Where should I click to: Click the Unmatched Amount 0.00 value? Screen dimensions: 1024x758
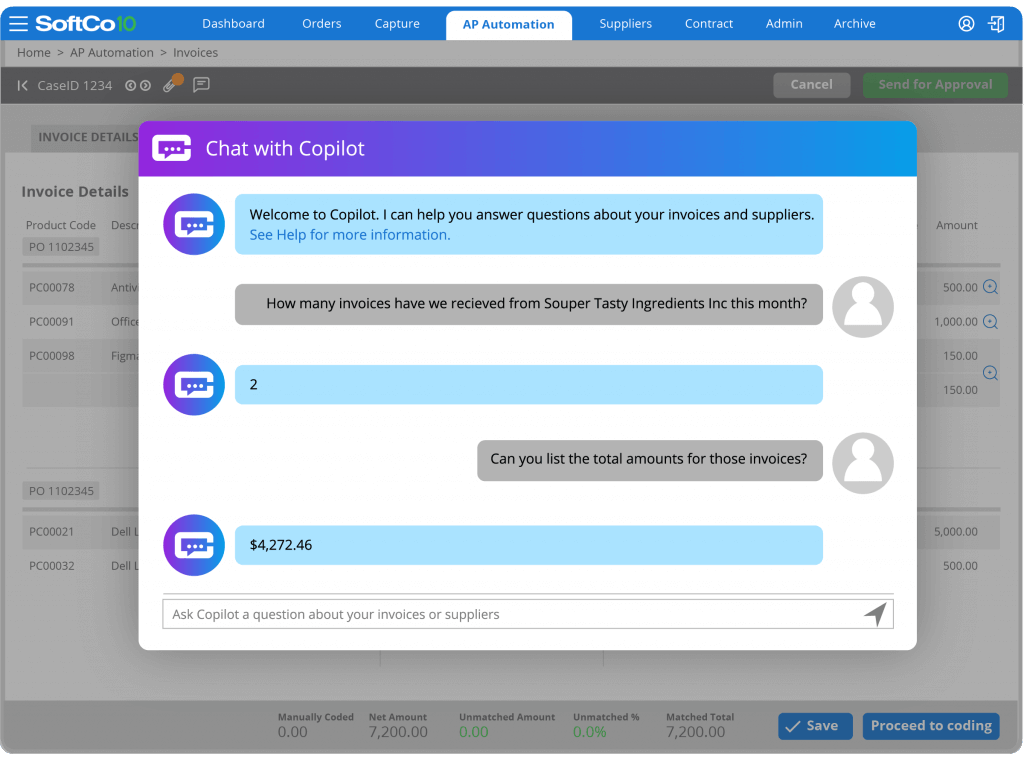[473, 733]
